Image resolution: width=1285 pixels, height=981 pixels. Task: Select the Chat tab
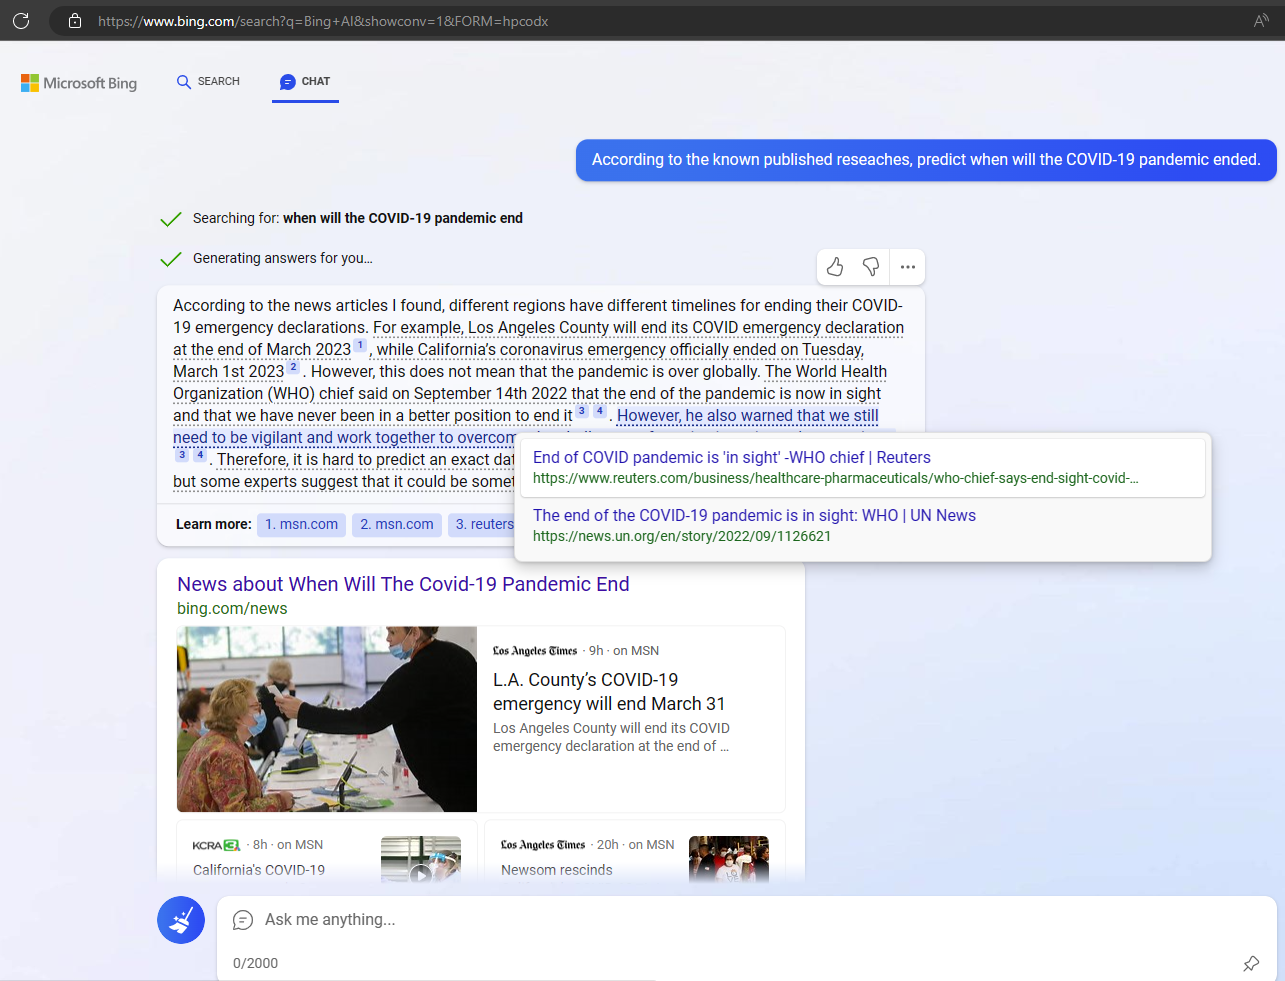[305, 82]
